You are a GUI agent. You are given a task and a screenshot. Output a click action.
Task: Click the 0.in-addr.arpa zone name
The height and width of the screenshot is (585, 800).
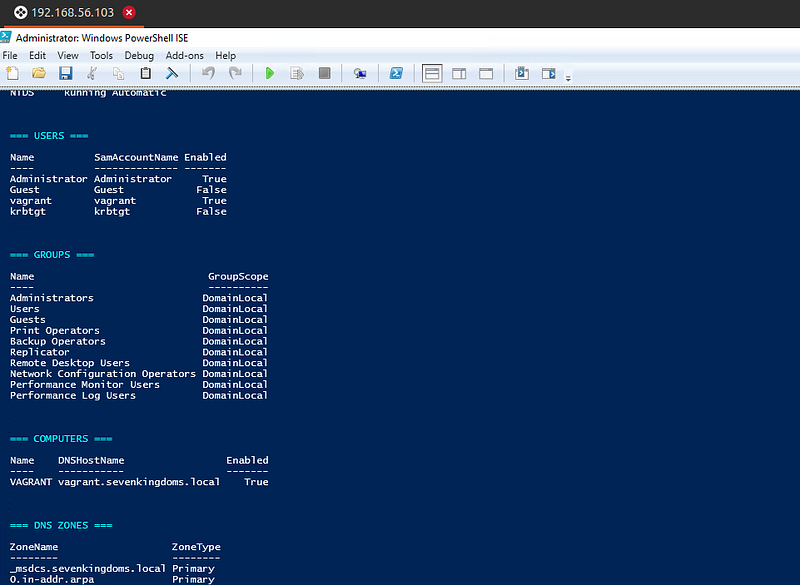click(x=52, y=579)
